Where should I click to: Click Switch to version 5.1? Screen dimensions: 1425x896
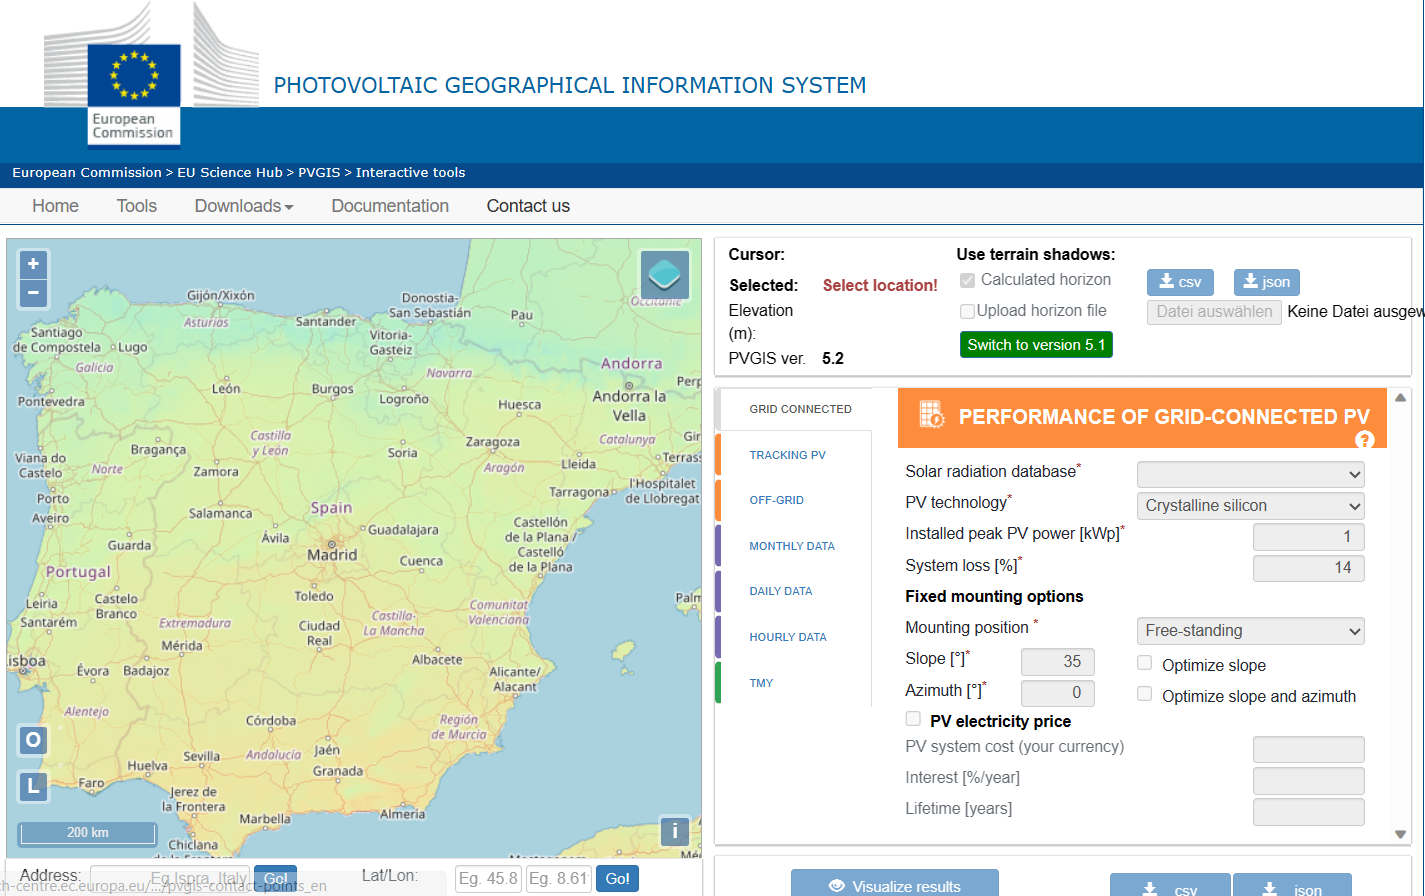tap(1036, 344)
